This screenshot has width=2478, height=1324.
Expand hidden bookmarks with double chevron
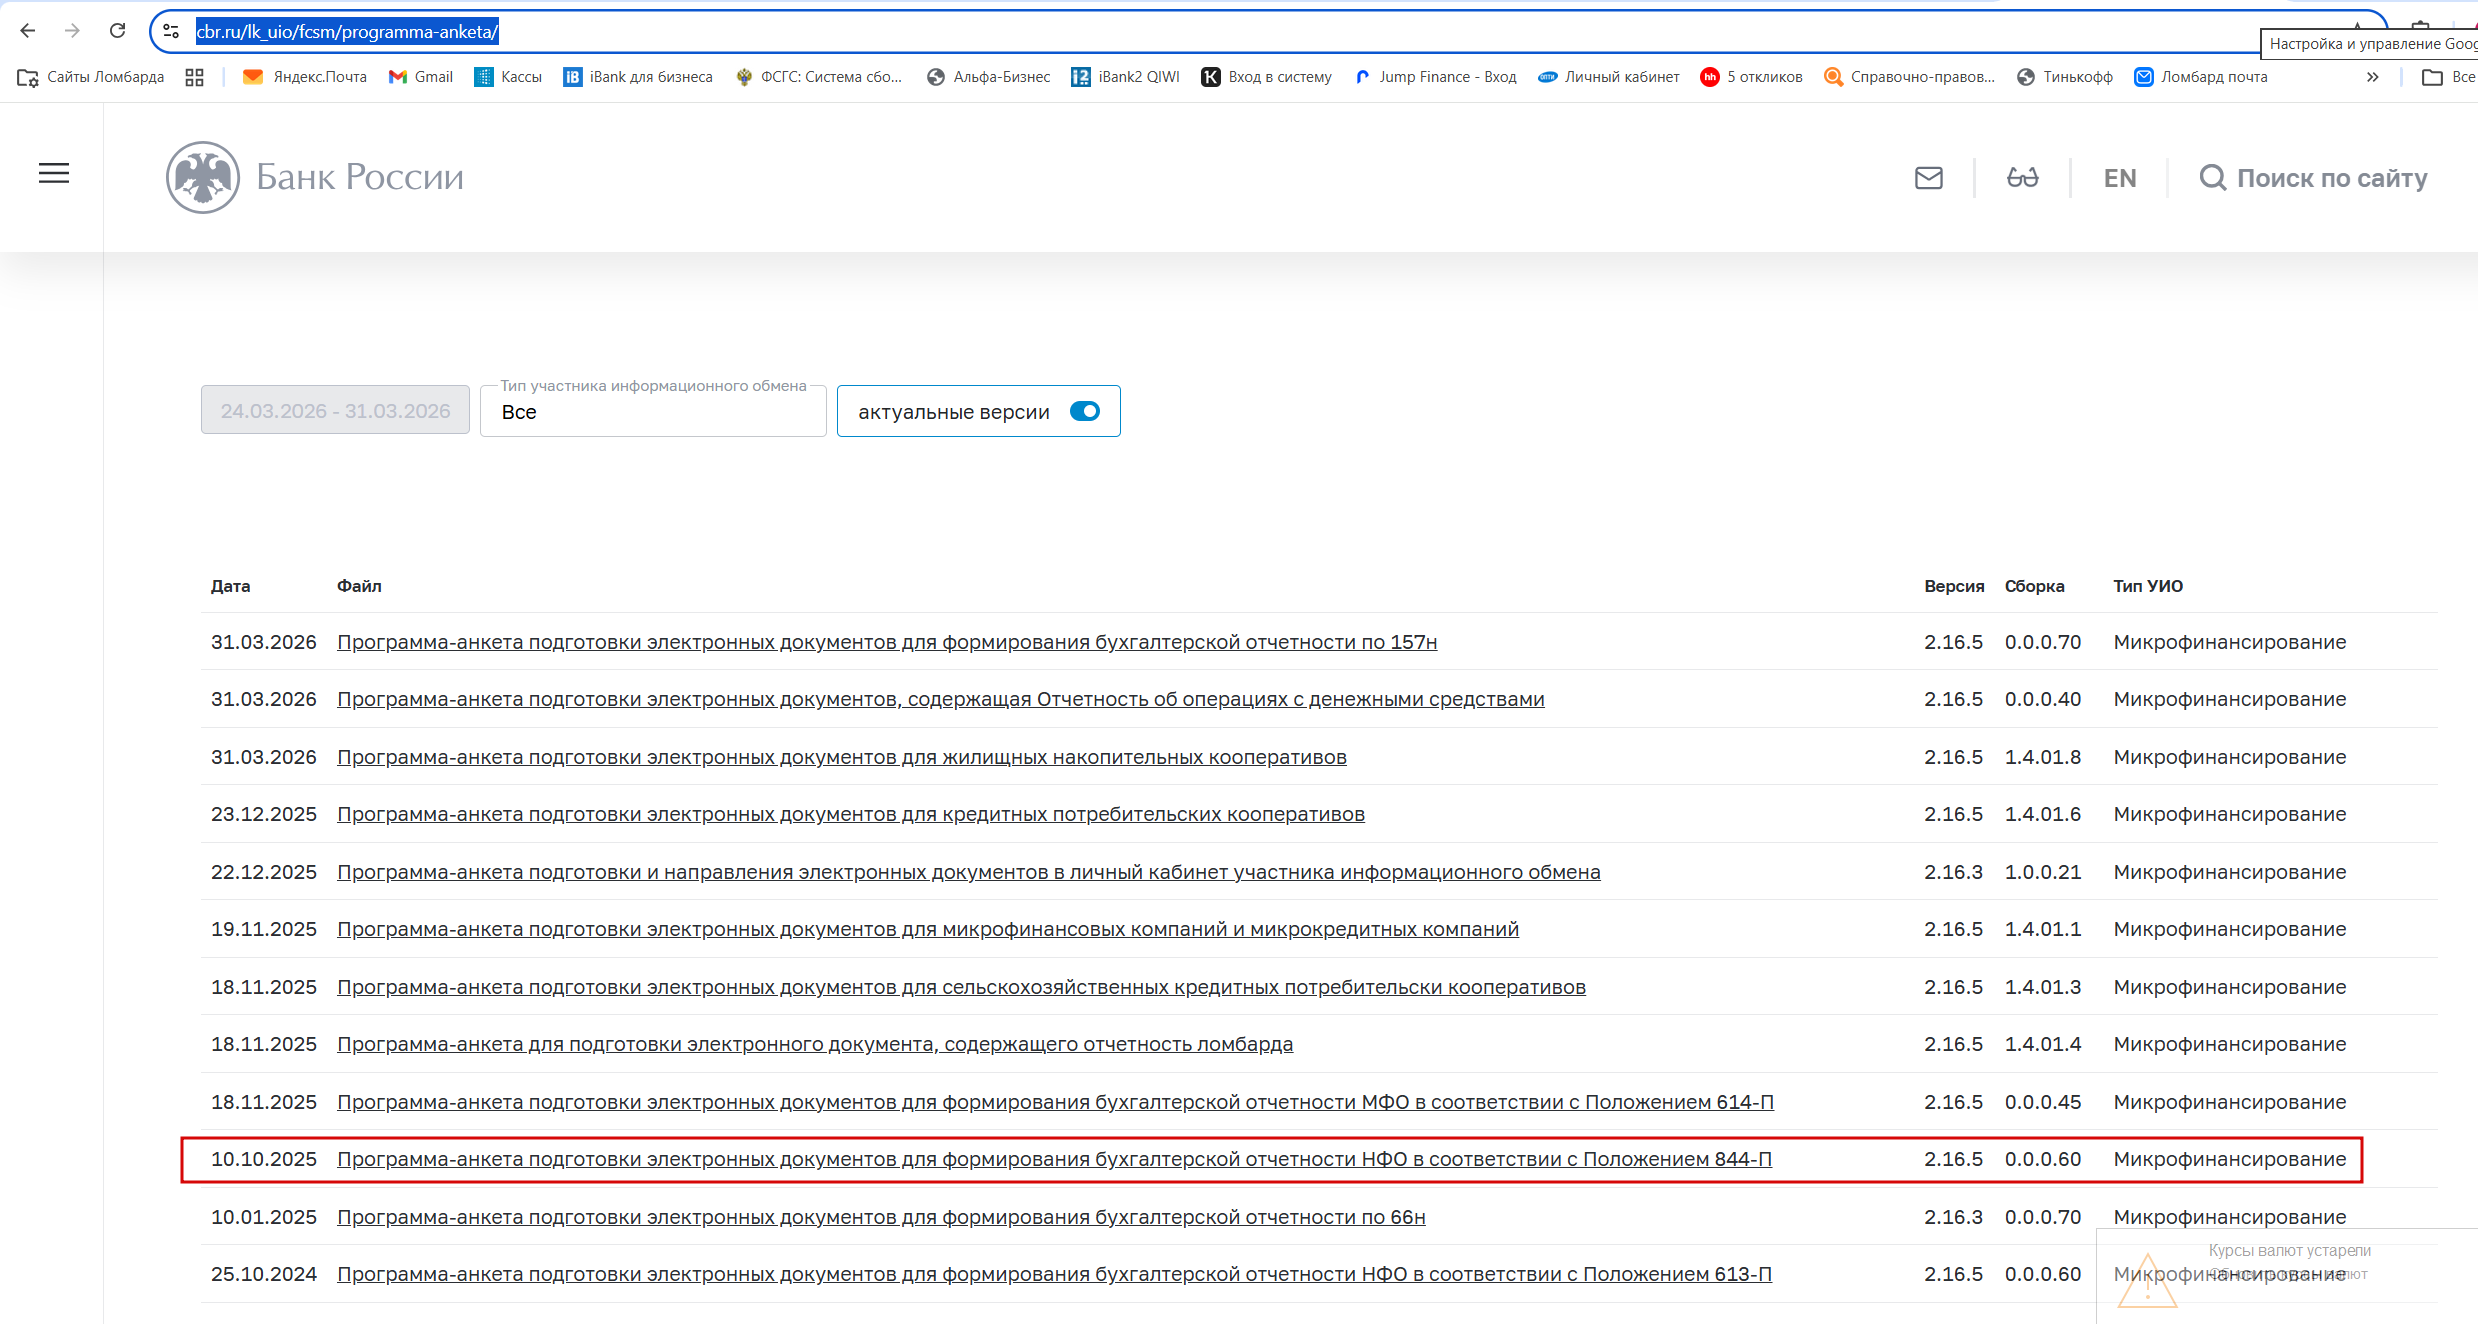tap(2372, 77)
